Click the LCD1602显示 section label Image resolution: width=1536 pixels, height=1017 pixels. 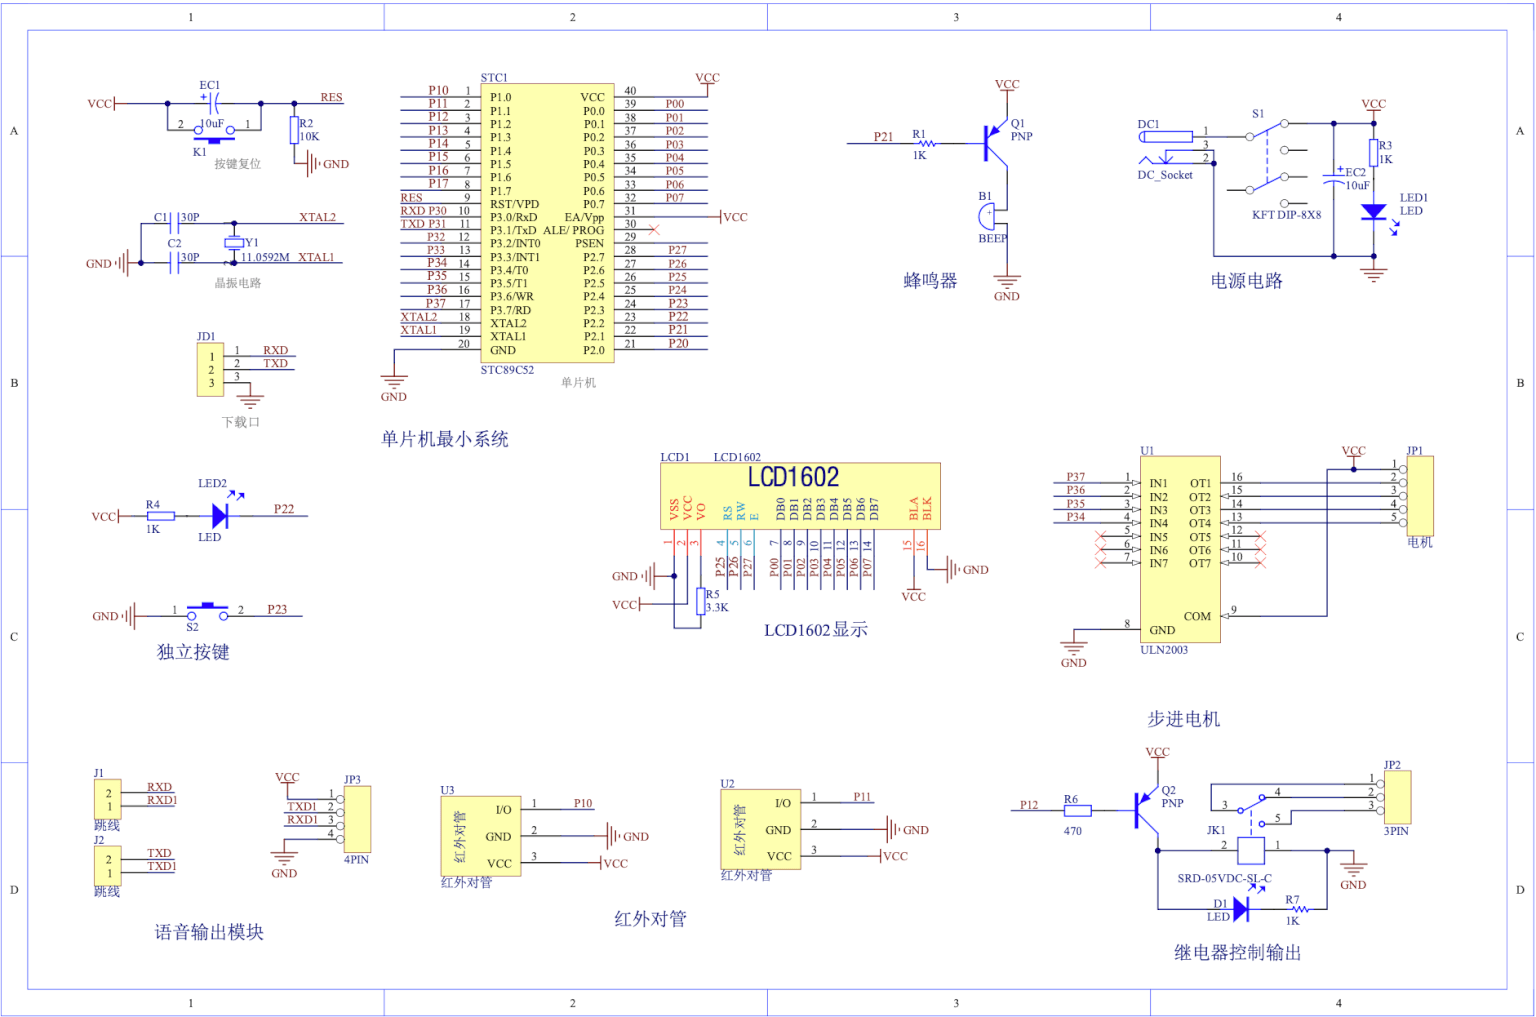pyautogui.click(x=816, y=630)
